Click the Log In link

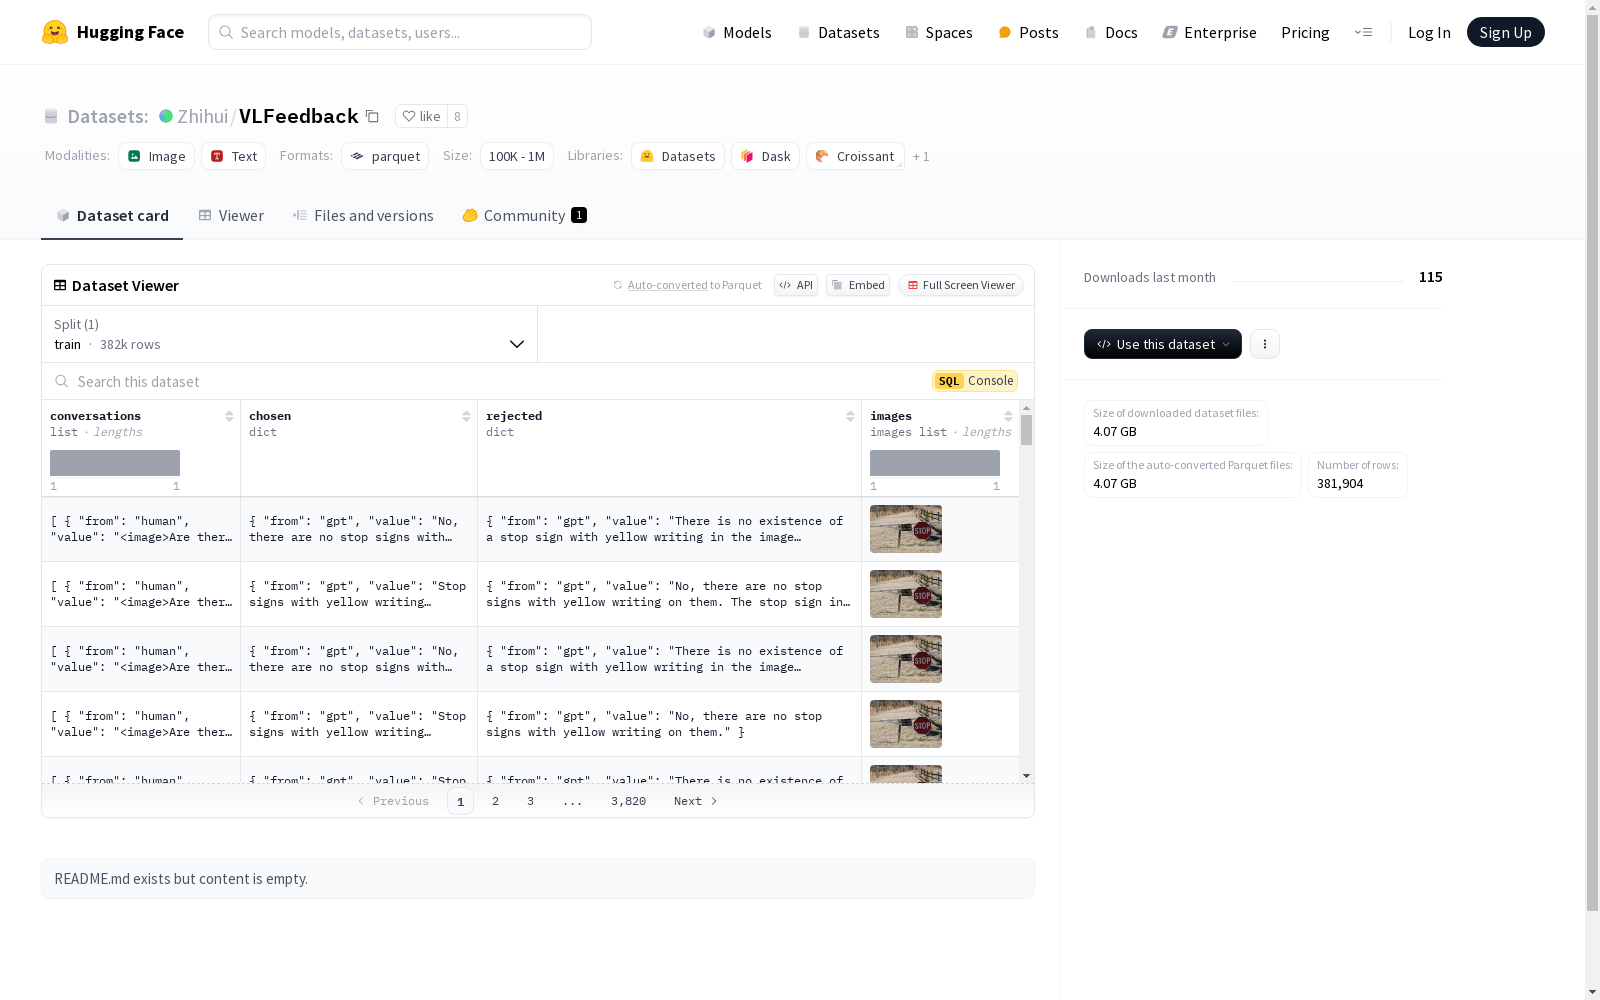point(1429,32)
